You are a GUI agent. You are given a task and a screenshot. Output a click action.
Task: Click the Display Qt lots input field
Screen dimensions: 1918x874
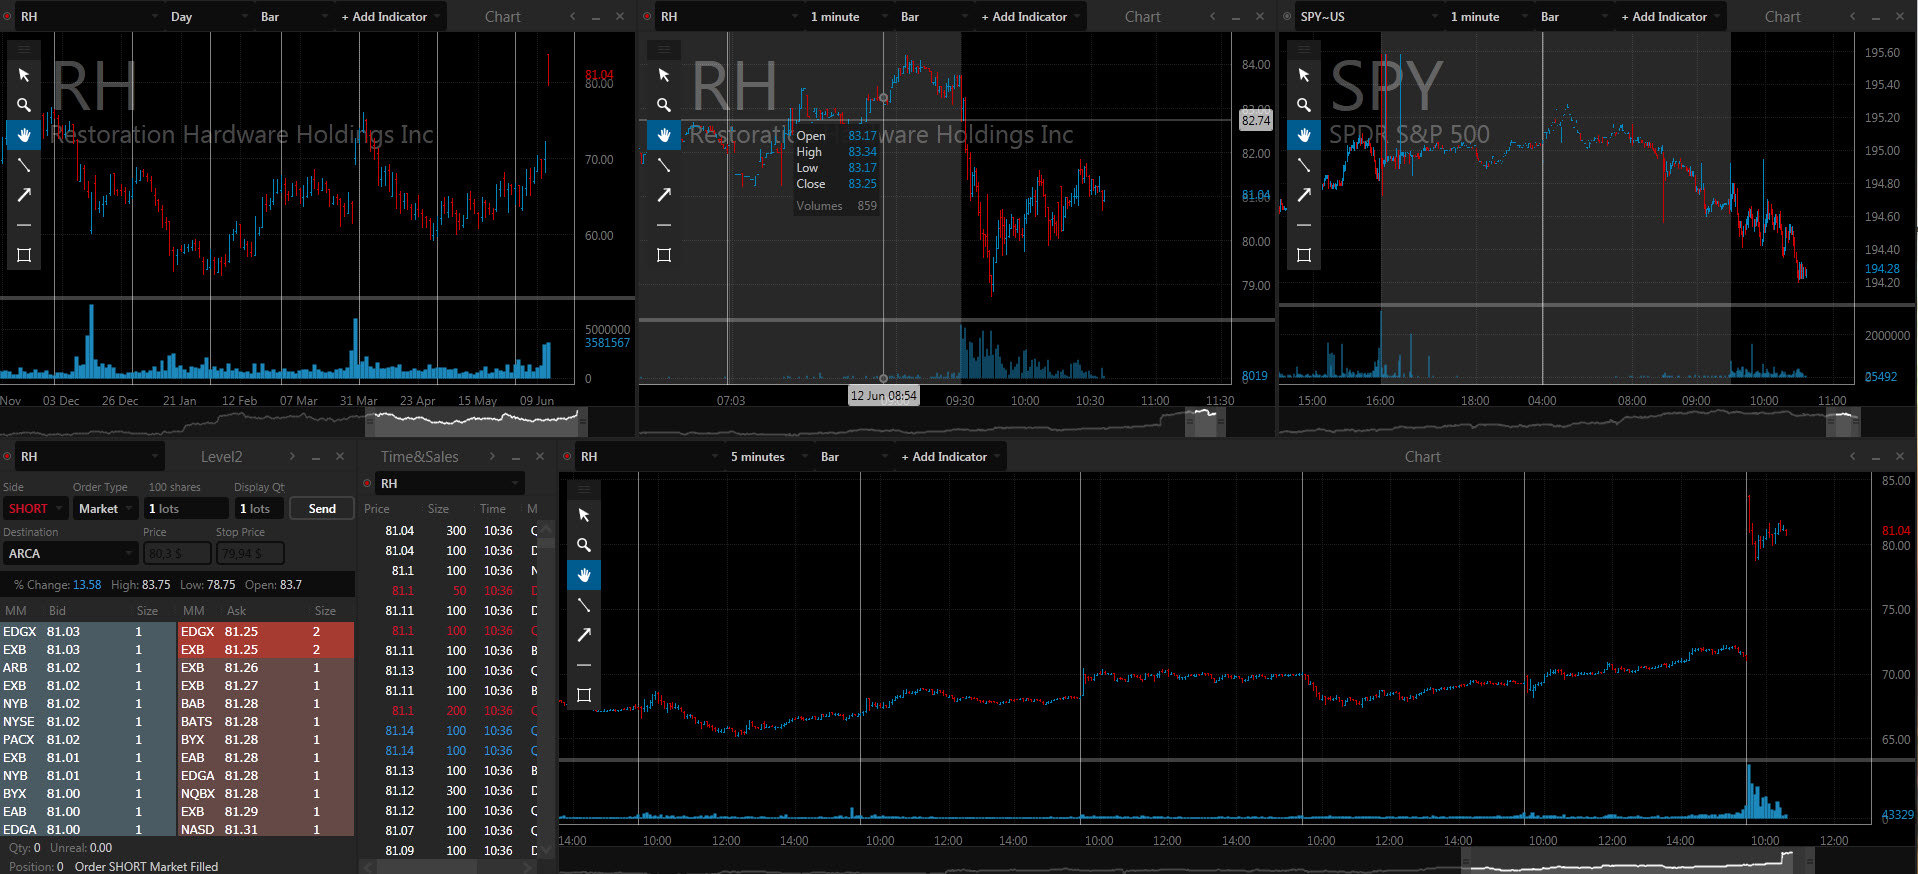click(259, 509)
